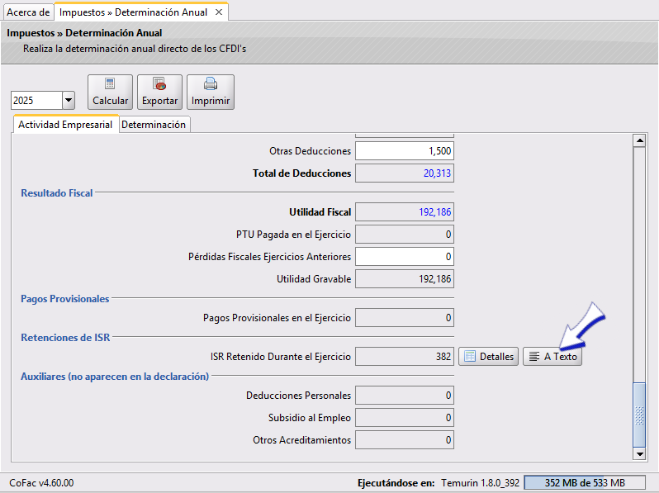Click the CoFac v4.60.00 status text
659x493 pixels.
pyautogui.click(x=42, y=483)
